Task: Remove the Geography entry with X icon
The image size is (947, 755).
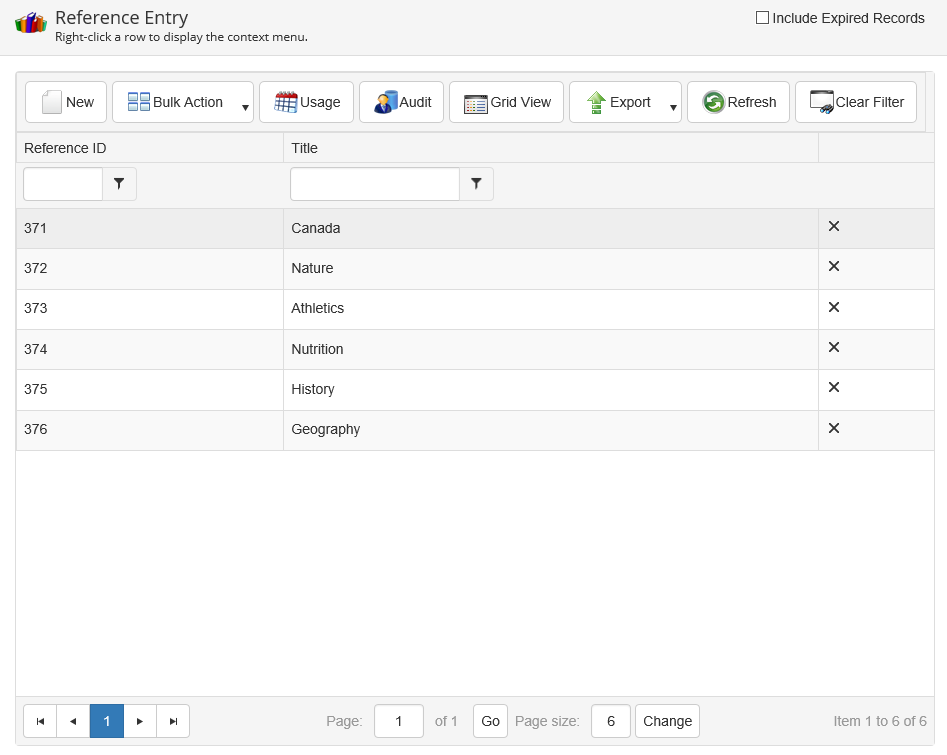Action: [834, 428]
